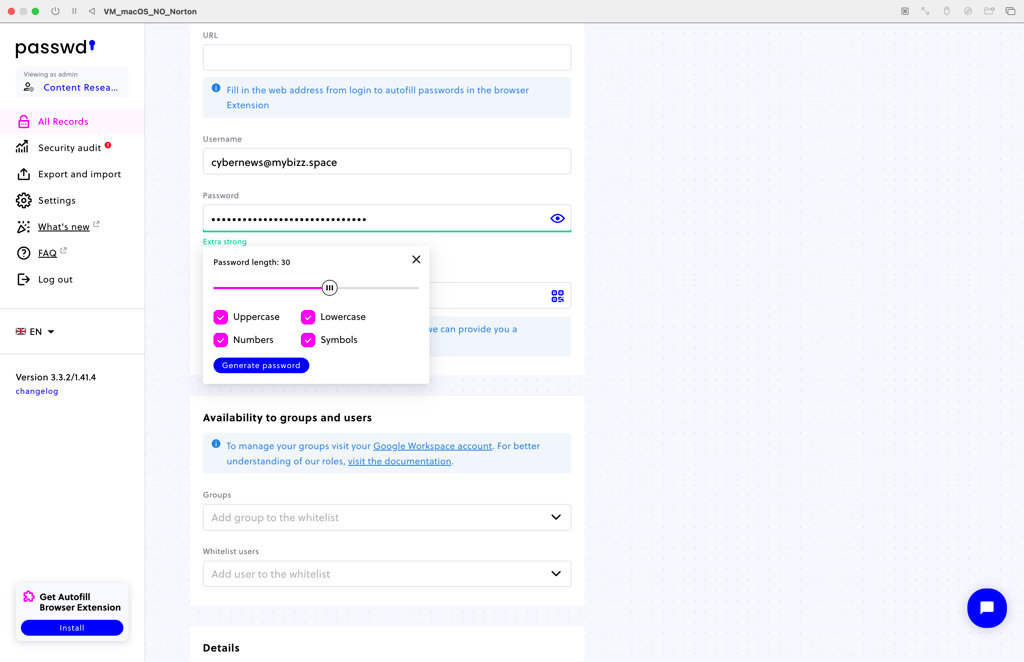This screenshot has height=662, width=1024.
Task: Click VM power icon in title bar
Action: (x=55, y=11)
